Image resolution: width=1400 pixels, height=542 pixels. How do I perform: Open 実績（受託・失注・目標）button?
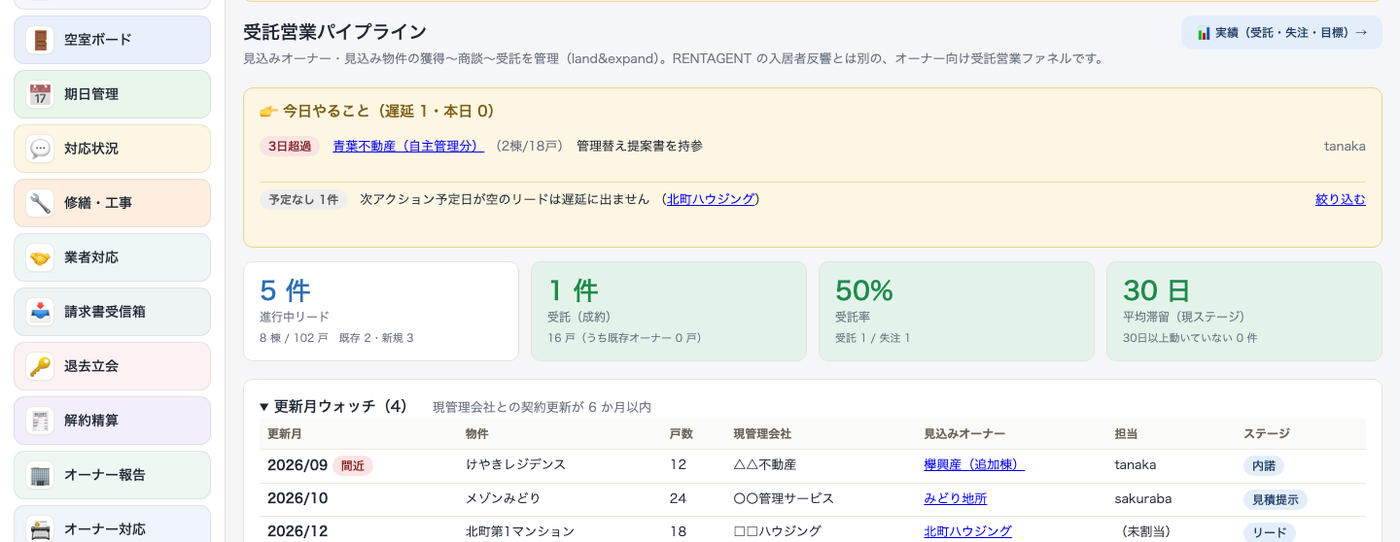(x=1281, y=33)
